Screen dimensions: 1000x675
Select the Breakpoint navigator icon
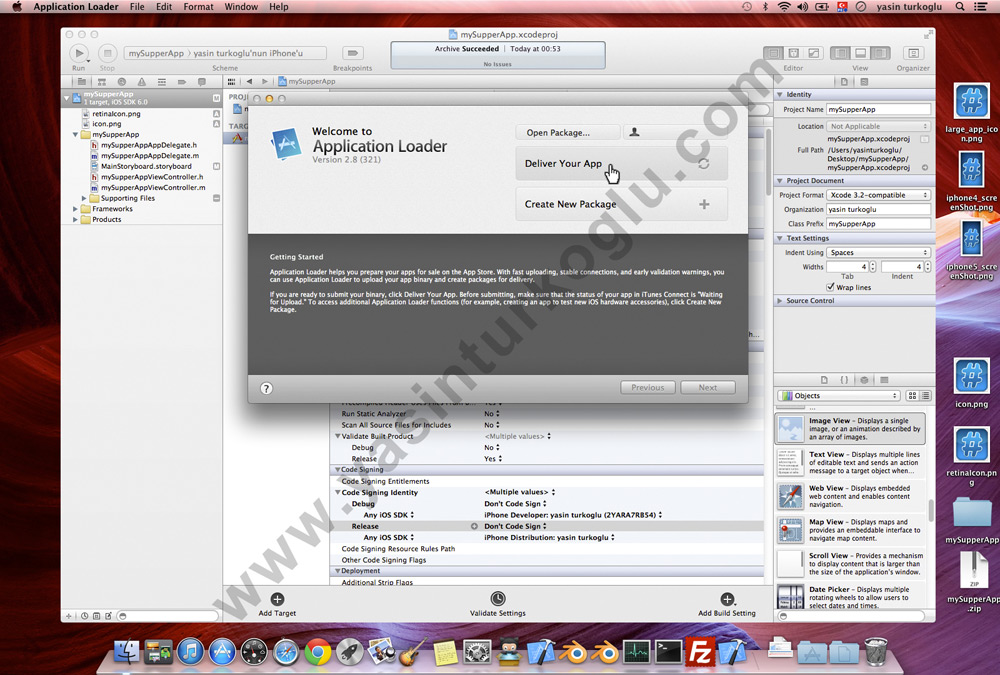pyautogui.click(x=182, y=82)
